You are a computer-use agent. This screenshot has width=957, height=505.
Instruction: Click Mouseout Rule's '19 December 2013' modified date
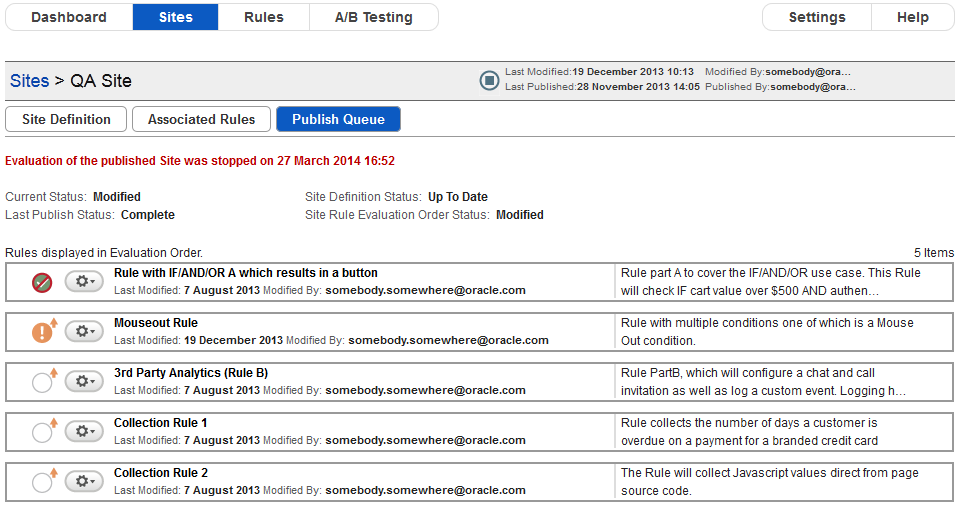(233, 340)
